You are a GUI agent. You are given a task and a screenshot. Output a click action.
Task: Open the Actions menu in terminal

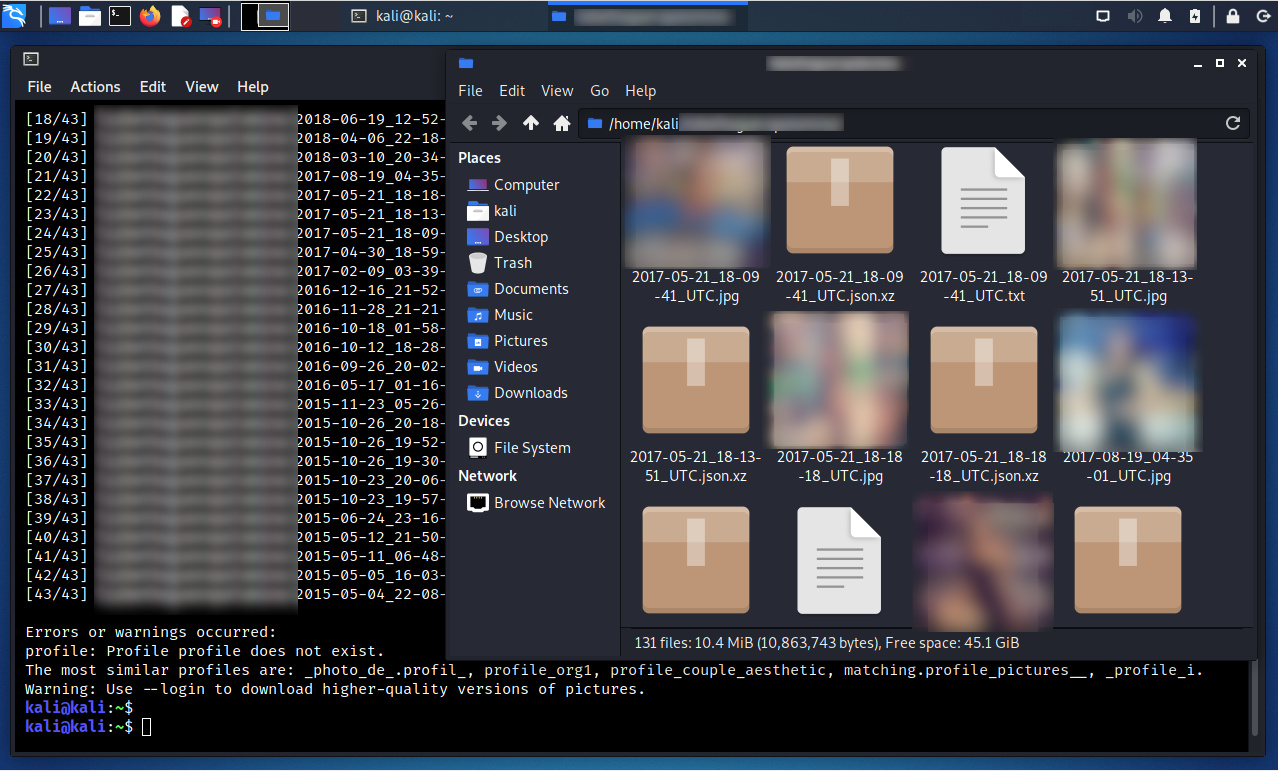click(x=95, y=87)
